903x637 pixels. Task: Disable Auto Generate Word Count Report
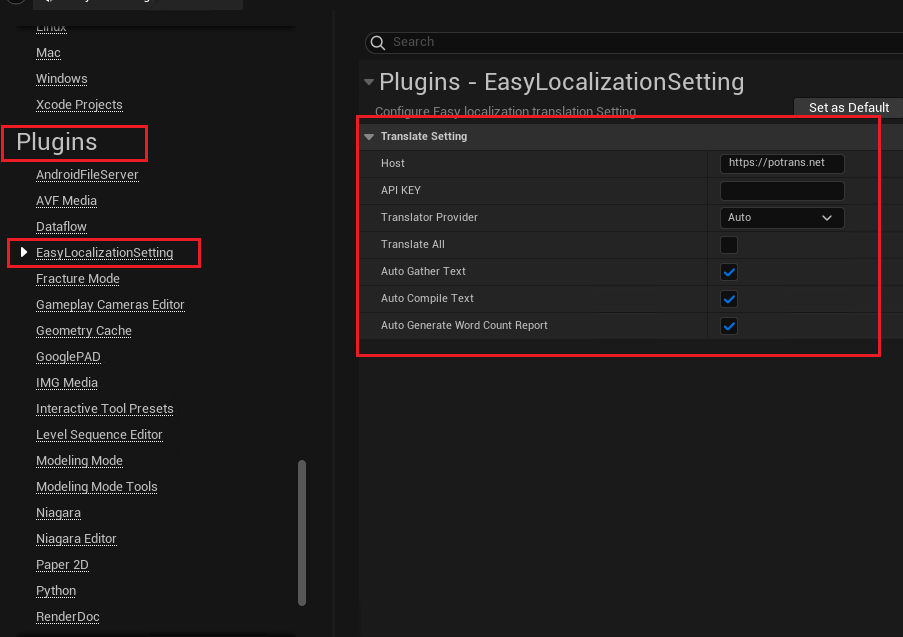click(729, 326)
